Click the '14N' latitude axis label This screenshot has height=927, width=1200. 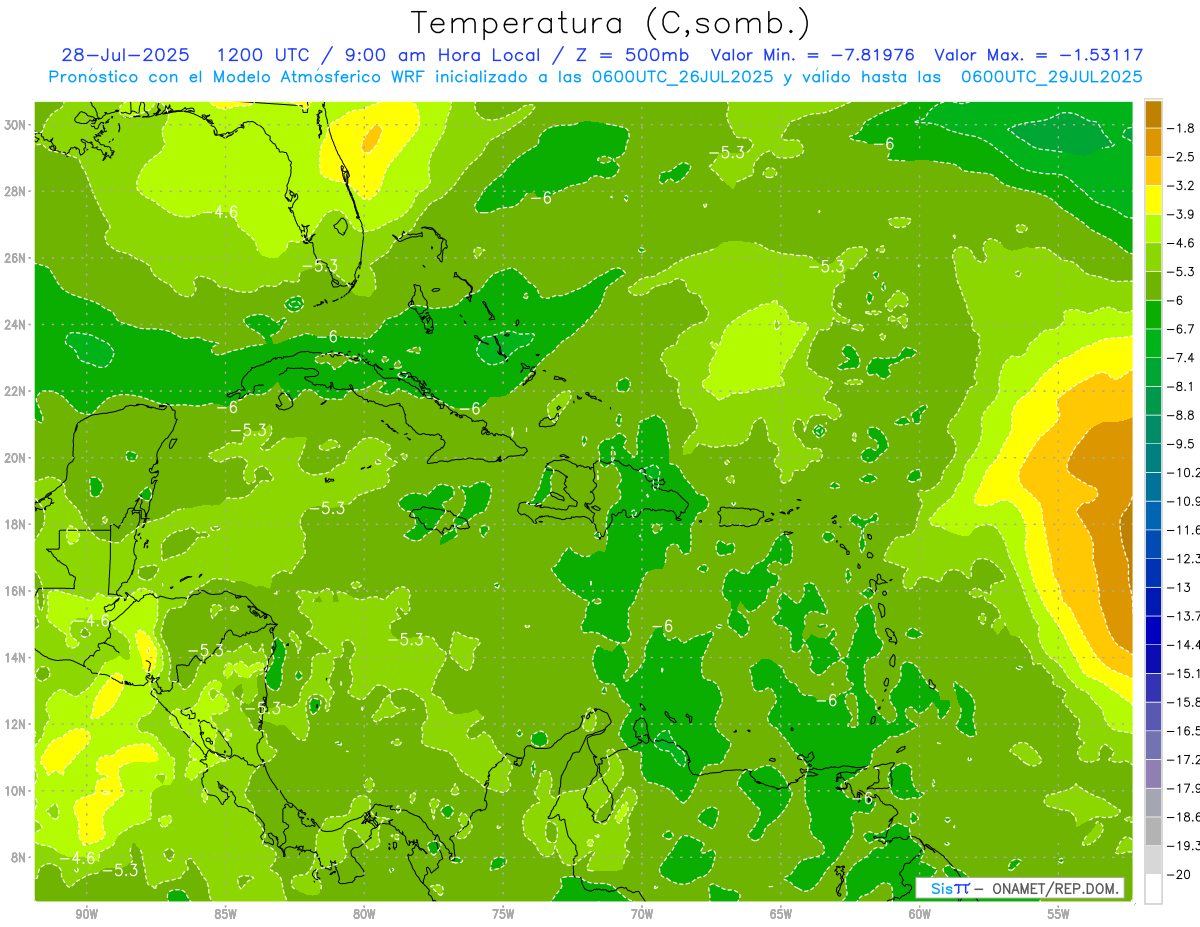coord(17,657)
